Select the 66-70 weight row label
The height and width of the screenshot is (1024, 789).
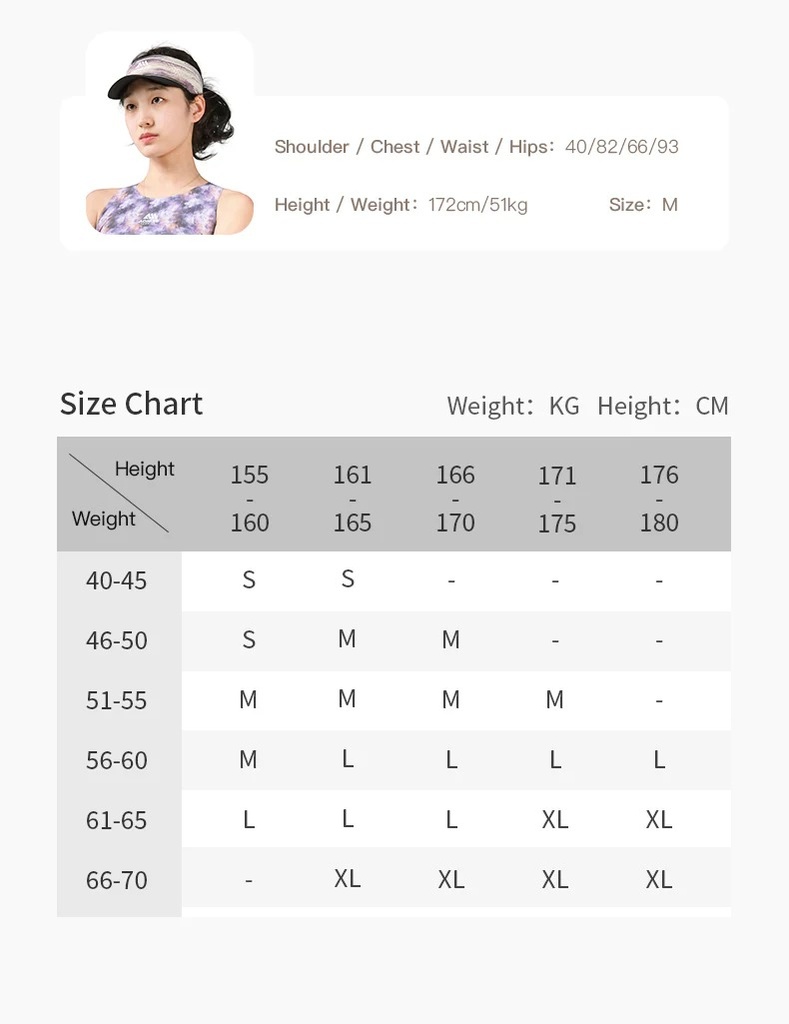coord(117,881)
